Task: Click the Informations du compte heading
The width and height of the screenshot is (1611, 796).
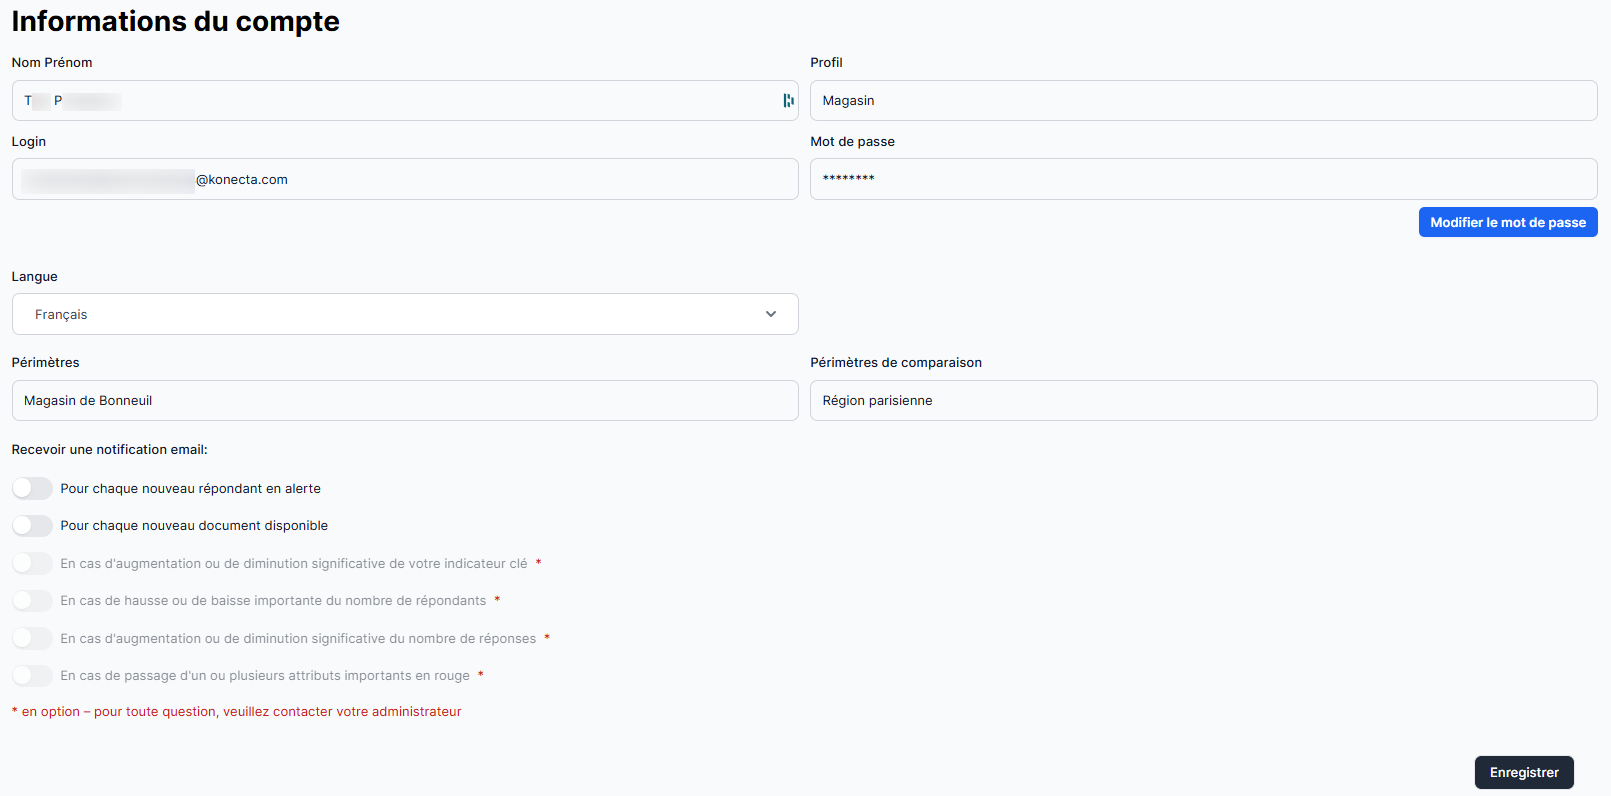Action: pyautogui.click(x=176, y=21)
